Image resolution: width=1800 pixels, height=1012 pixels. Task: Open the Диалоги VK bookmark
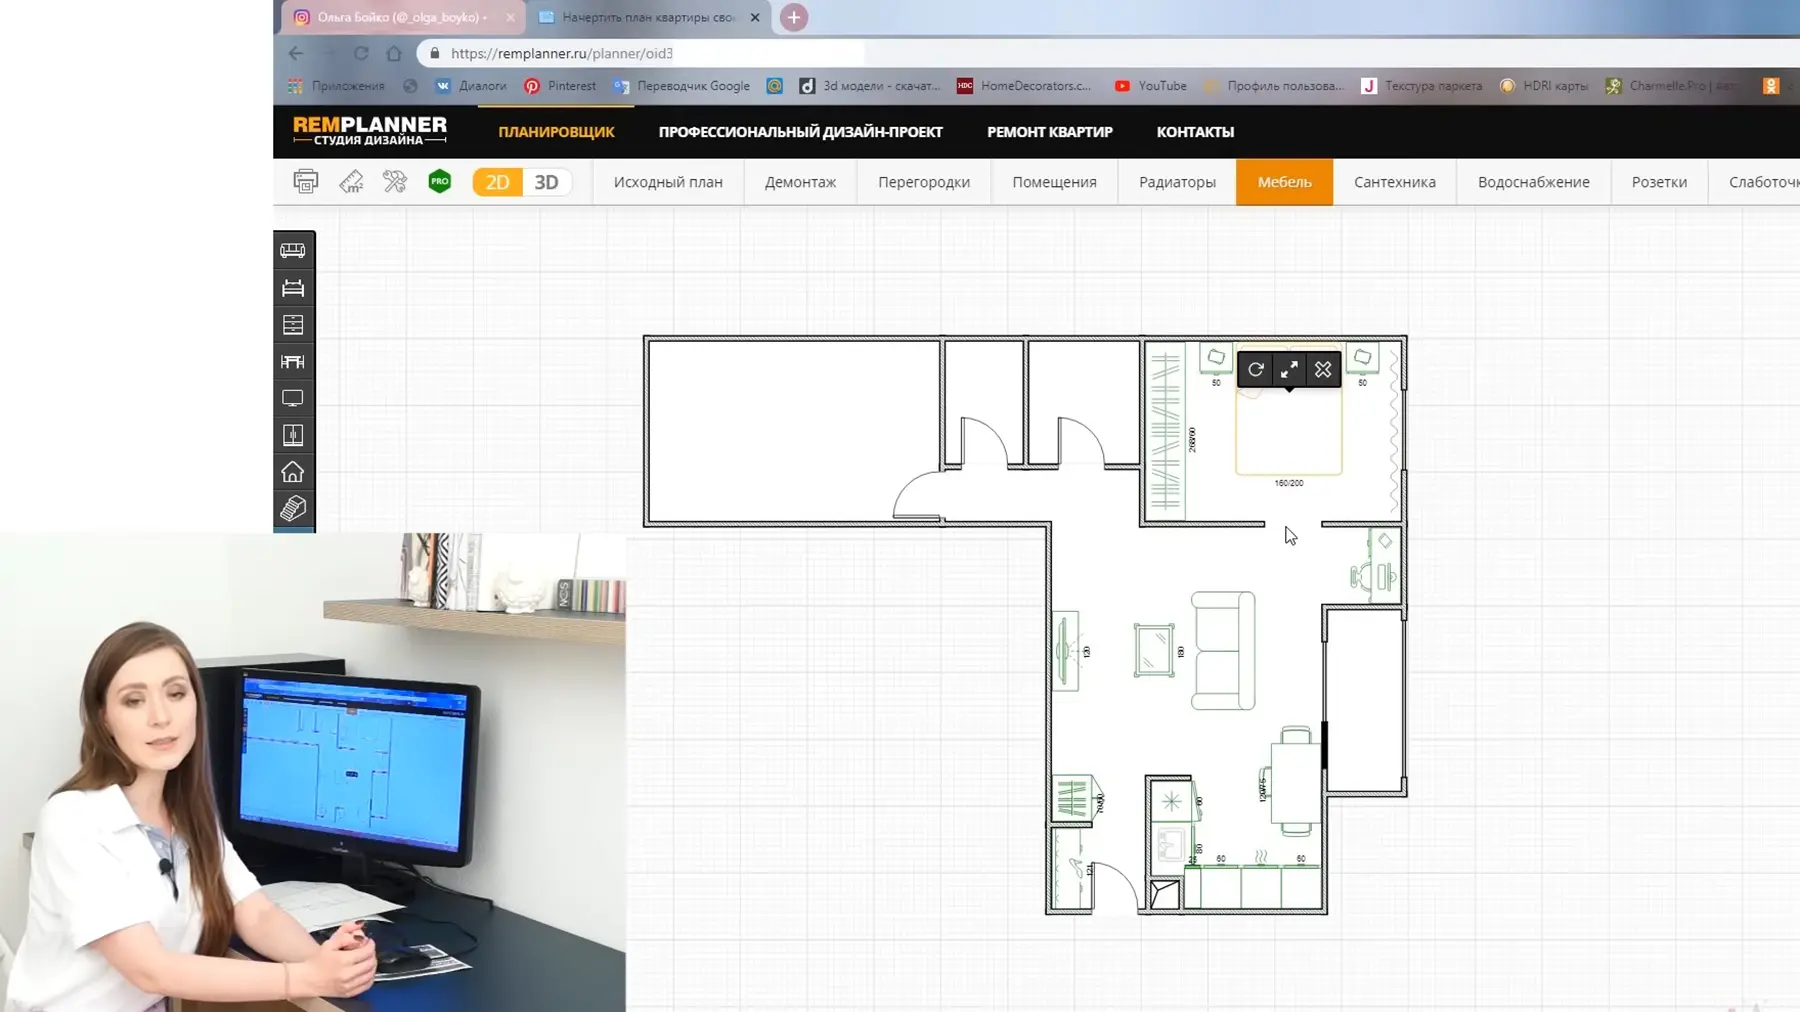471,86
